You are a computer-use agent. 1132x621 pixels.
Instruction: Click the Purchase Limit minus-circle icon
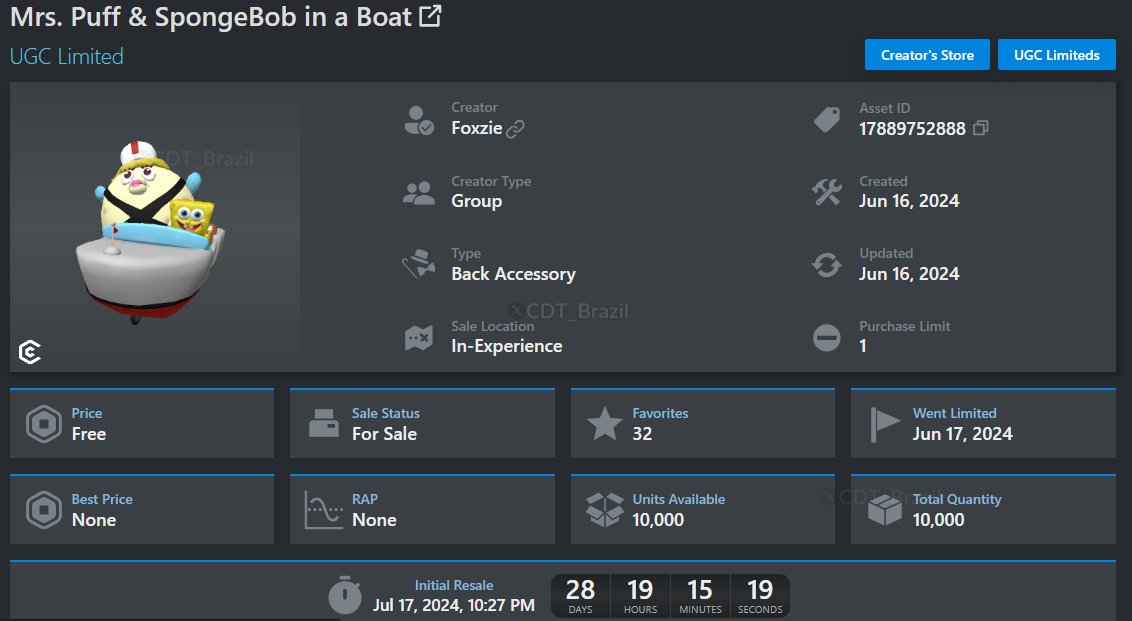(x=827, y=337)
